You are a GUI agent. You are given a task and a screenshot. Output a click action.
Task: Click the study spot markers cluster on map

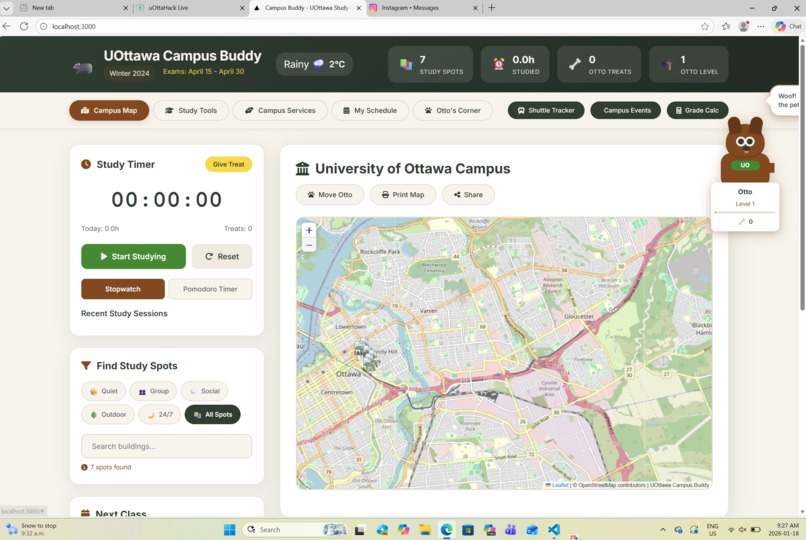tap(366, 354)
